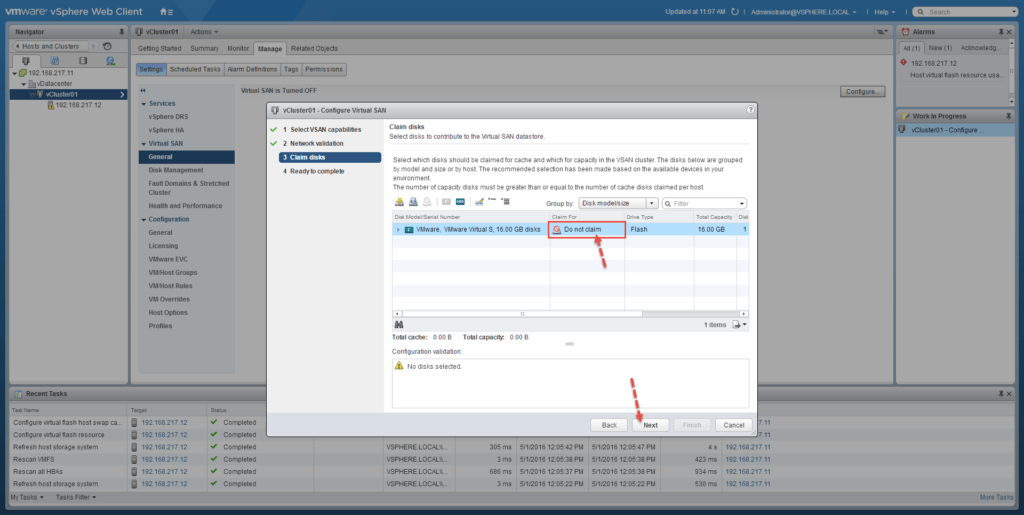Click the Next button in the wizard
The width and height of the screenshot is (1024, 515).
pos(650,425)
